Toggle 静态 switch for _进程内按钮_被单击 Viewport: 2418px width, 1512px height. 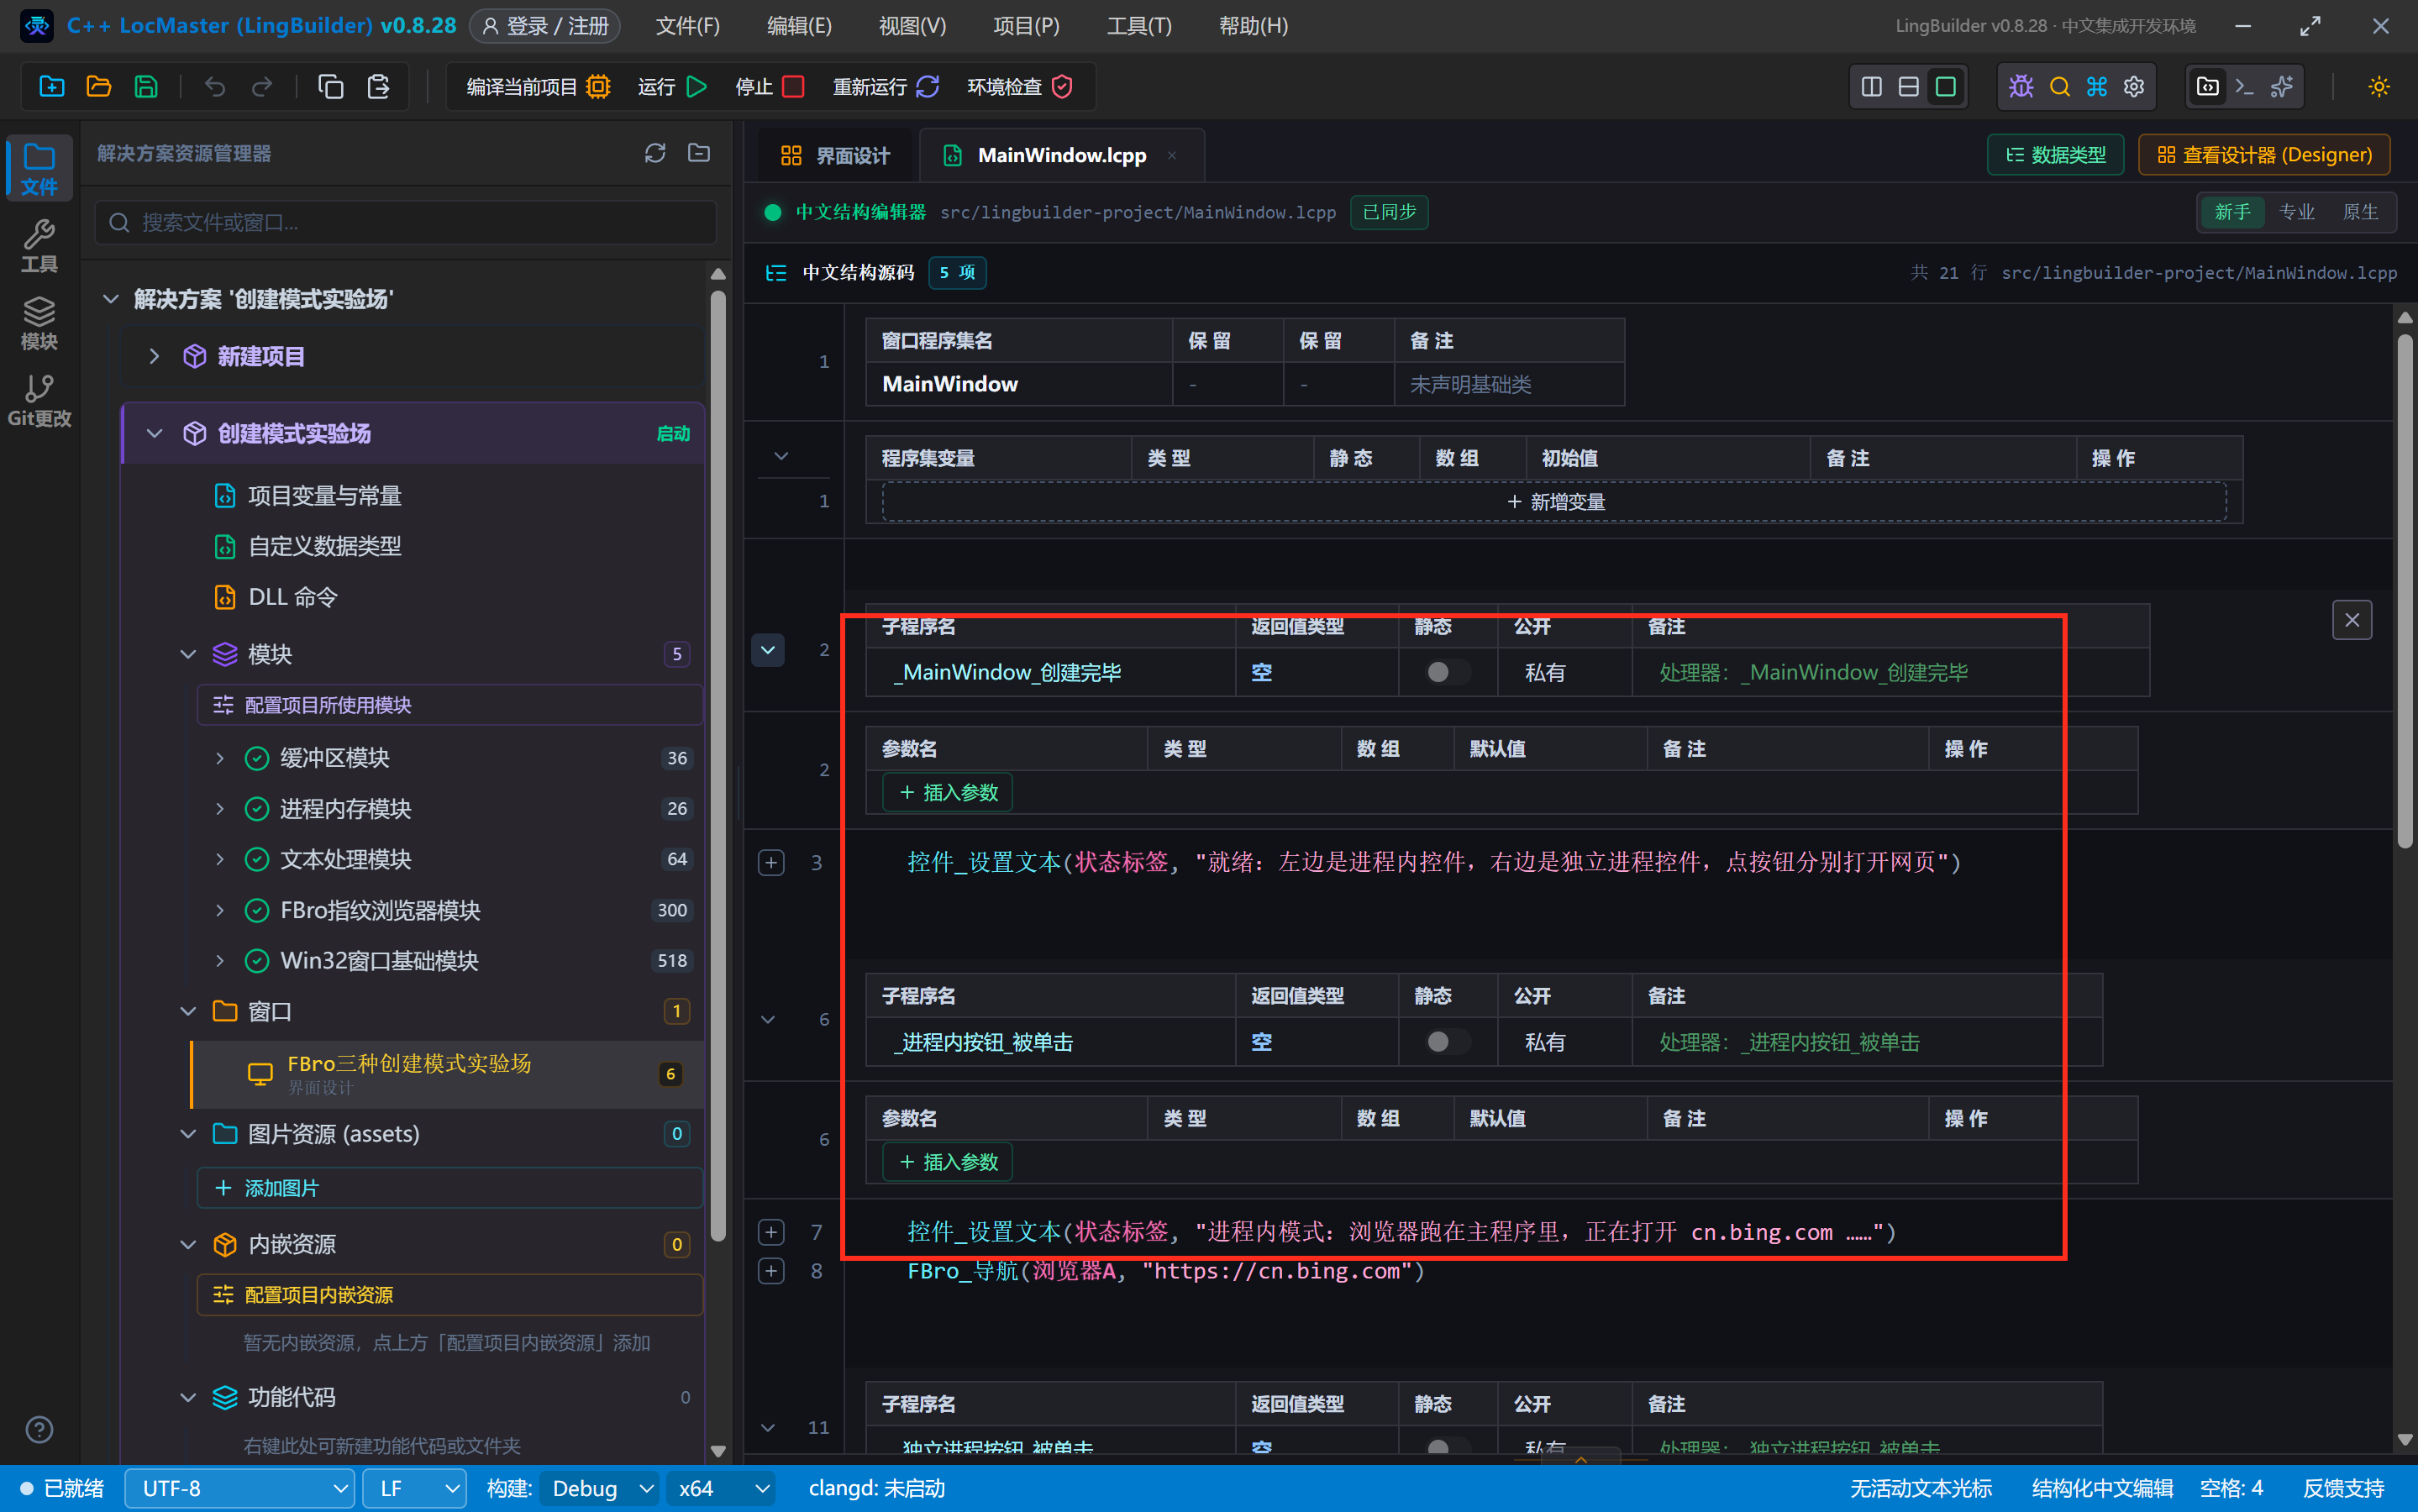click(1447, 1042)
